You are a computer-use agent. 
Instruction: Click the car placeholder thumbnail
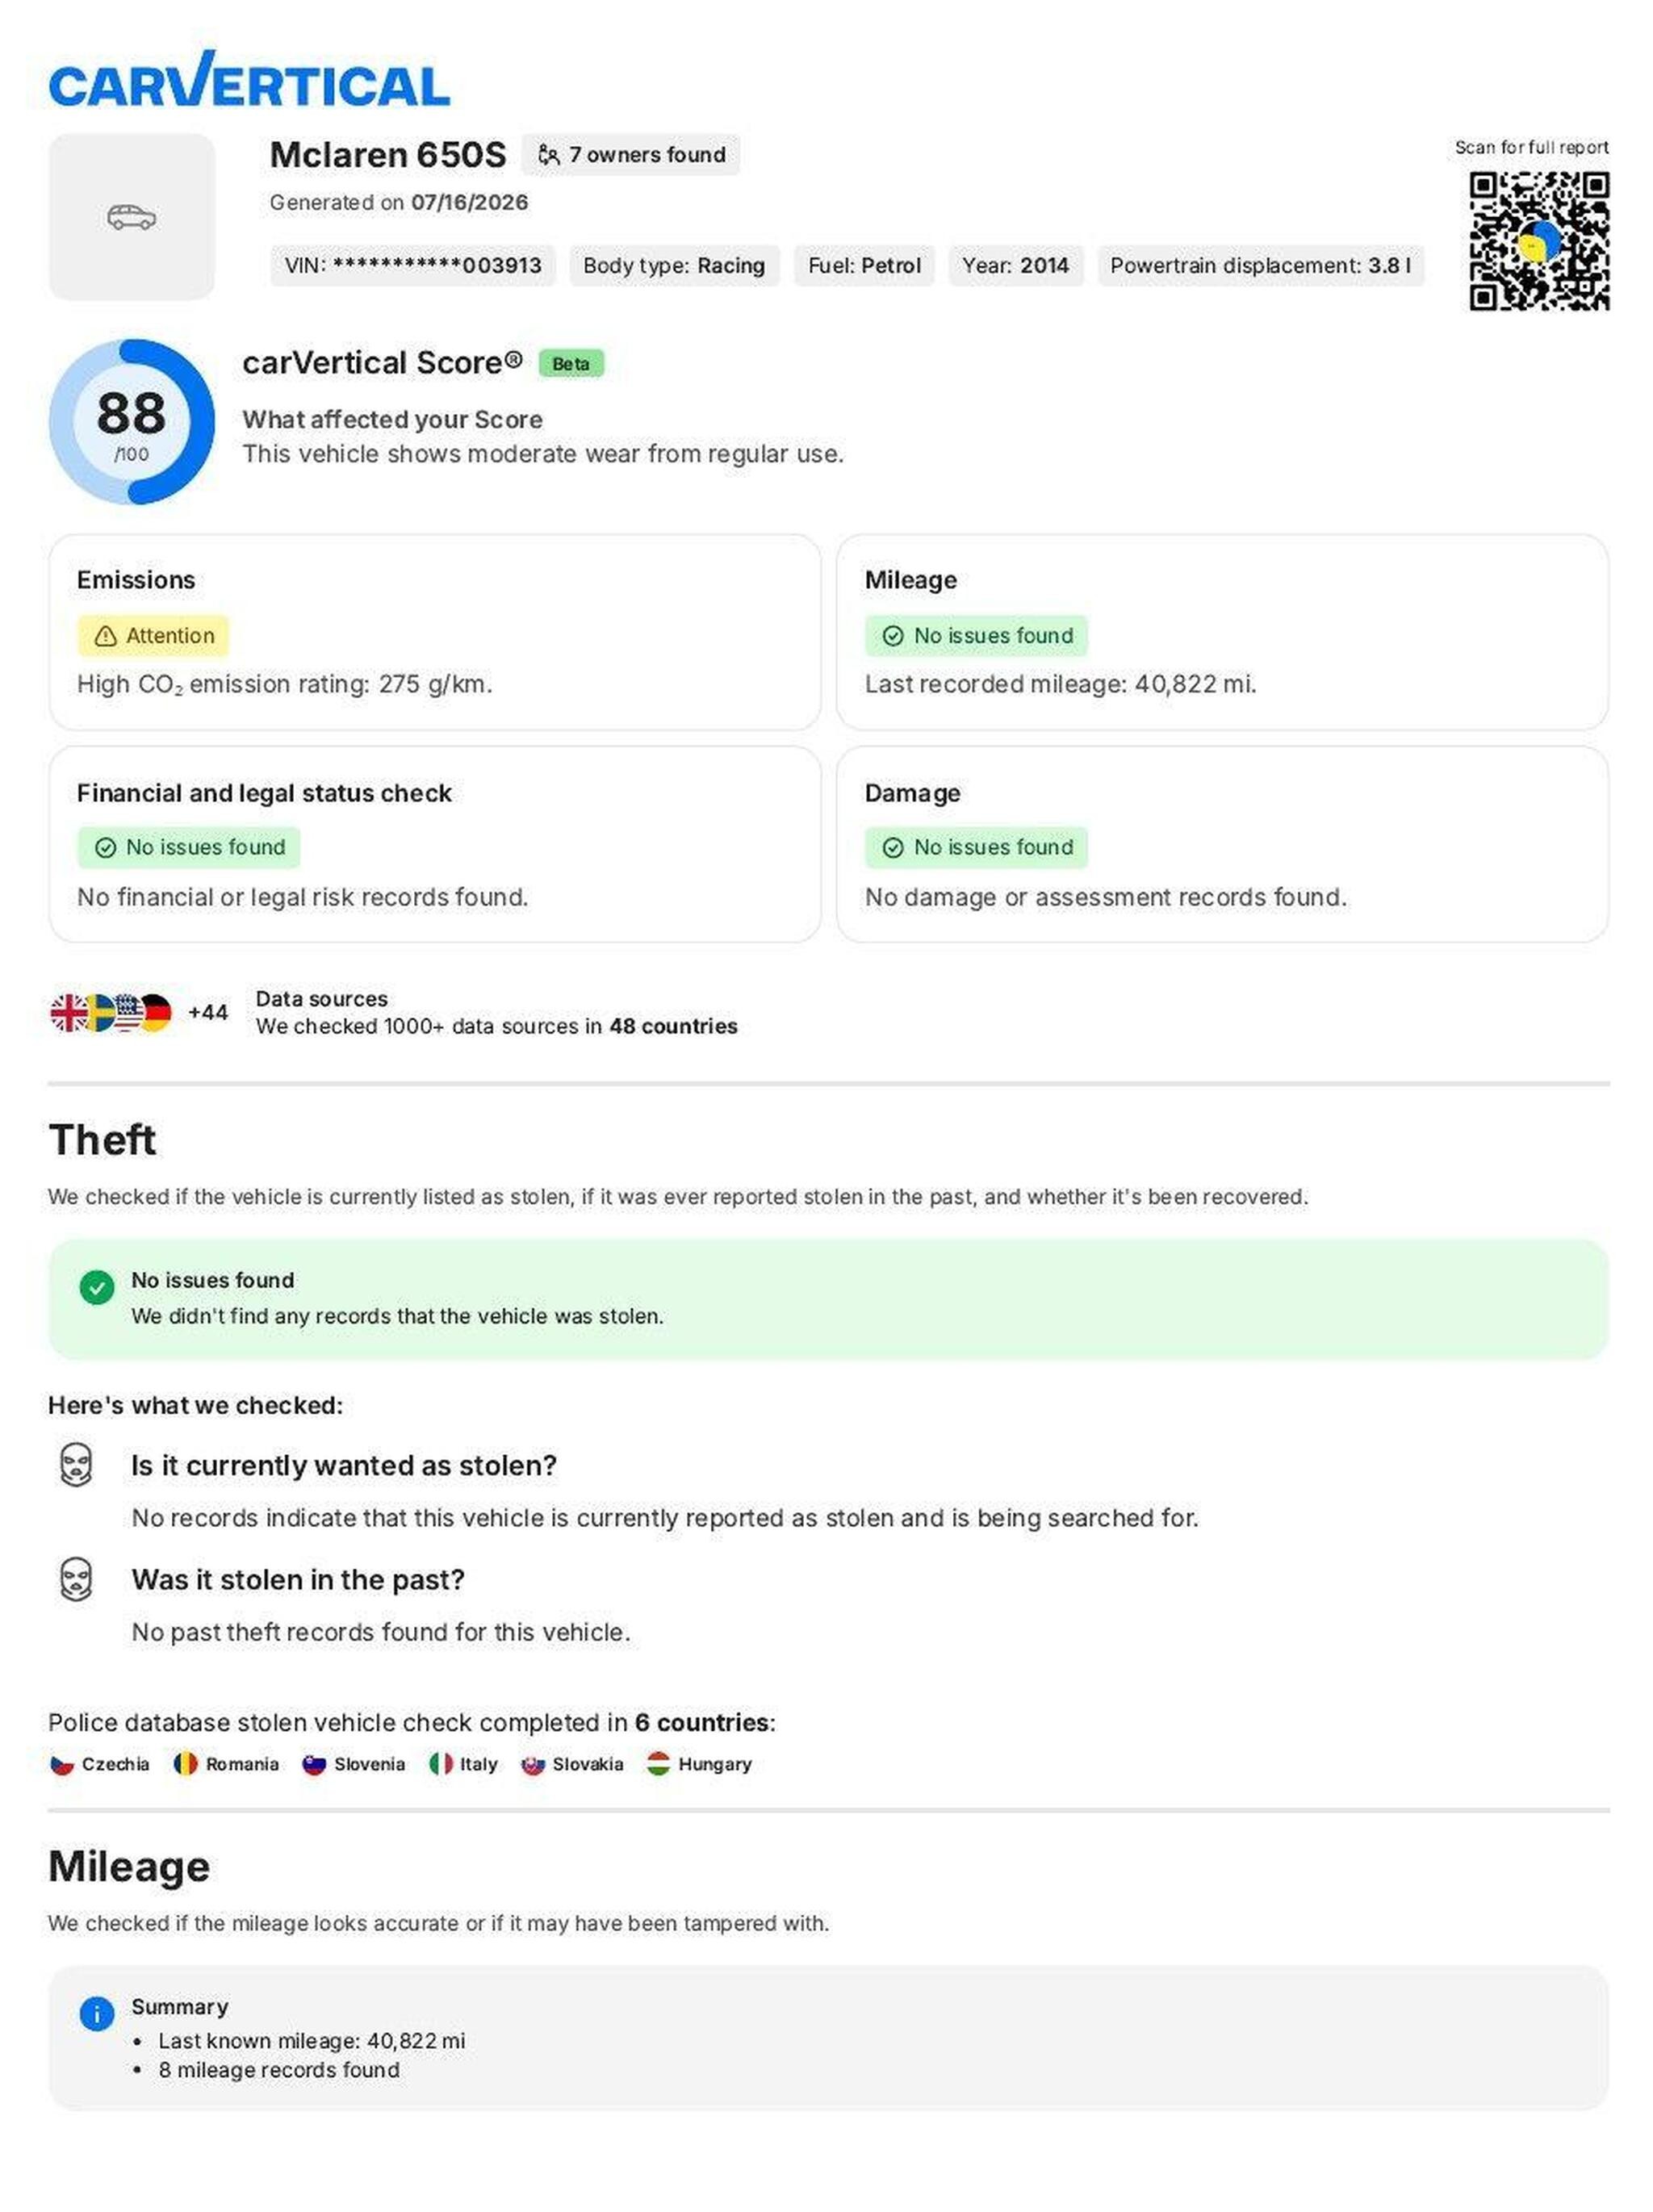point(131,217)
